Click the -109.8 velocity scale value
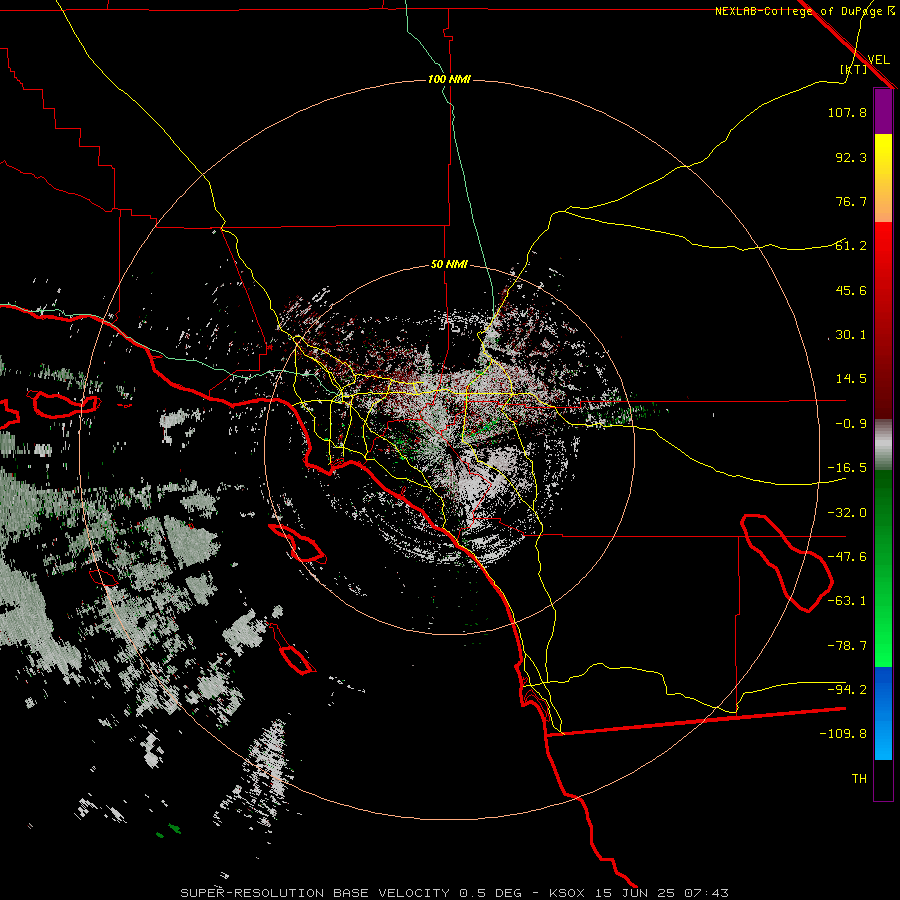Viewport: 900px width, 900px height. [x=843, y=734]
